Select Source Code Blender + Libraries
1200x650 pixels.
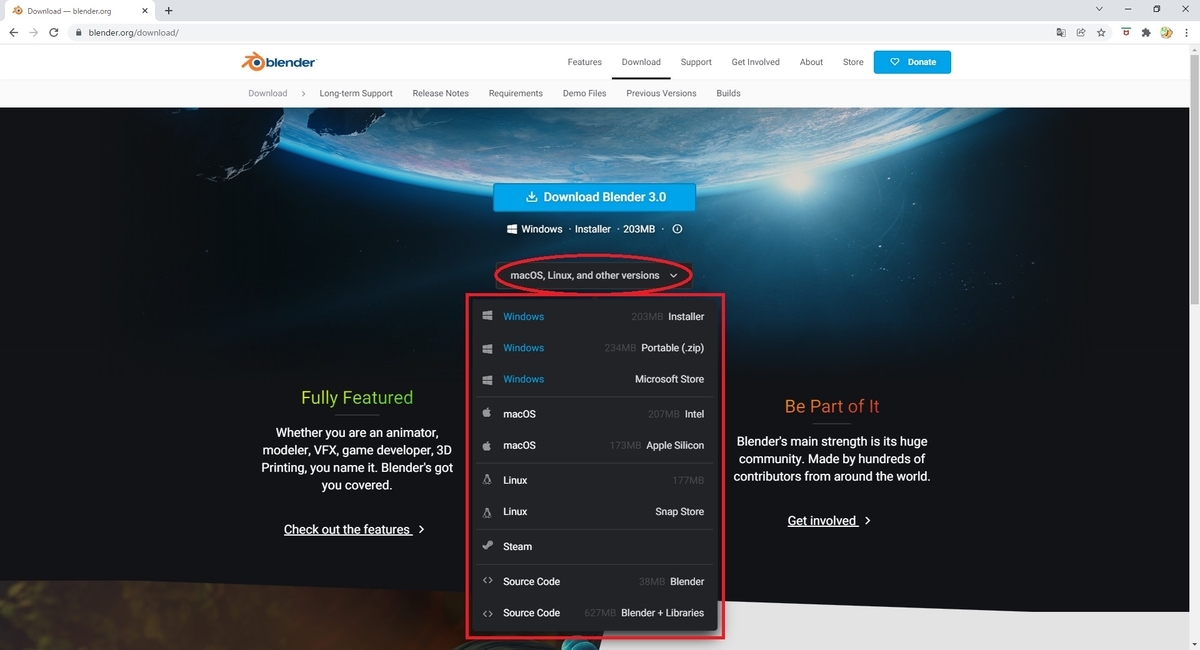click(594, 612)
